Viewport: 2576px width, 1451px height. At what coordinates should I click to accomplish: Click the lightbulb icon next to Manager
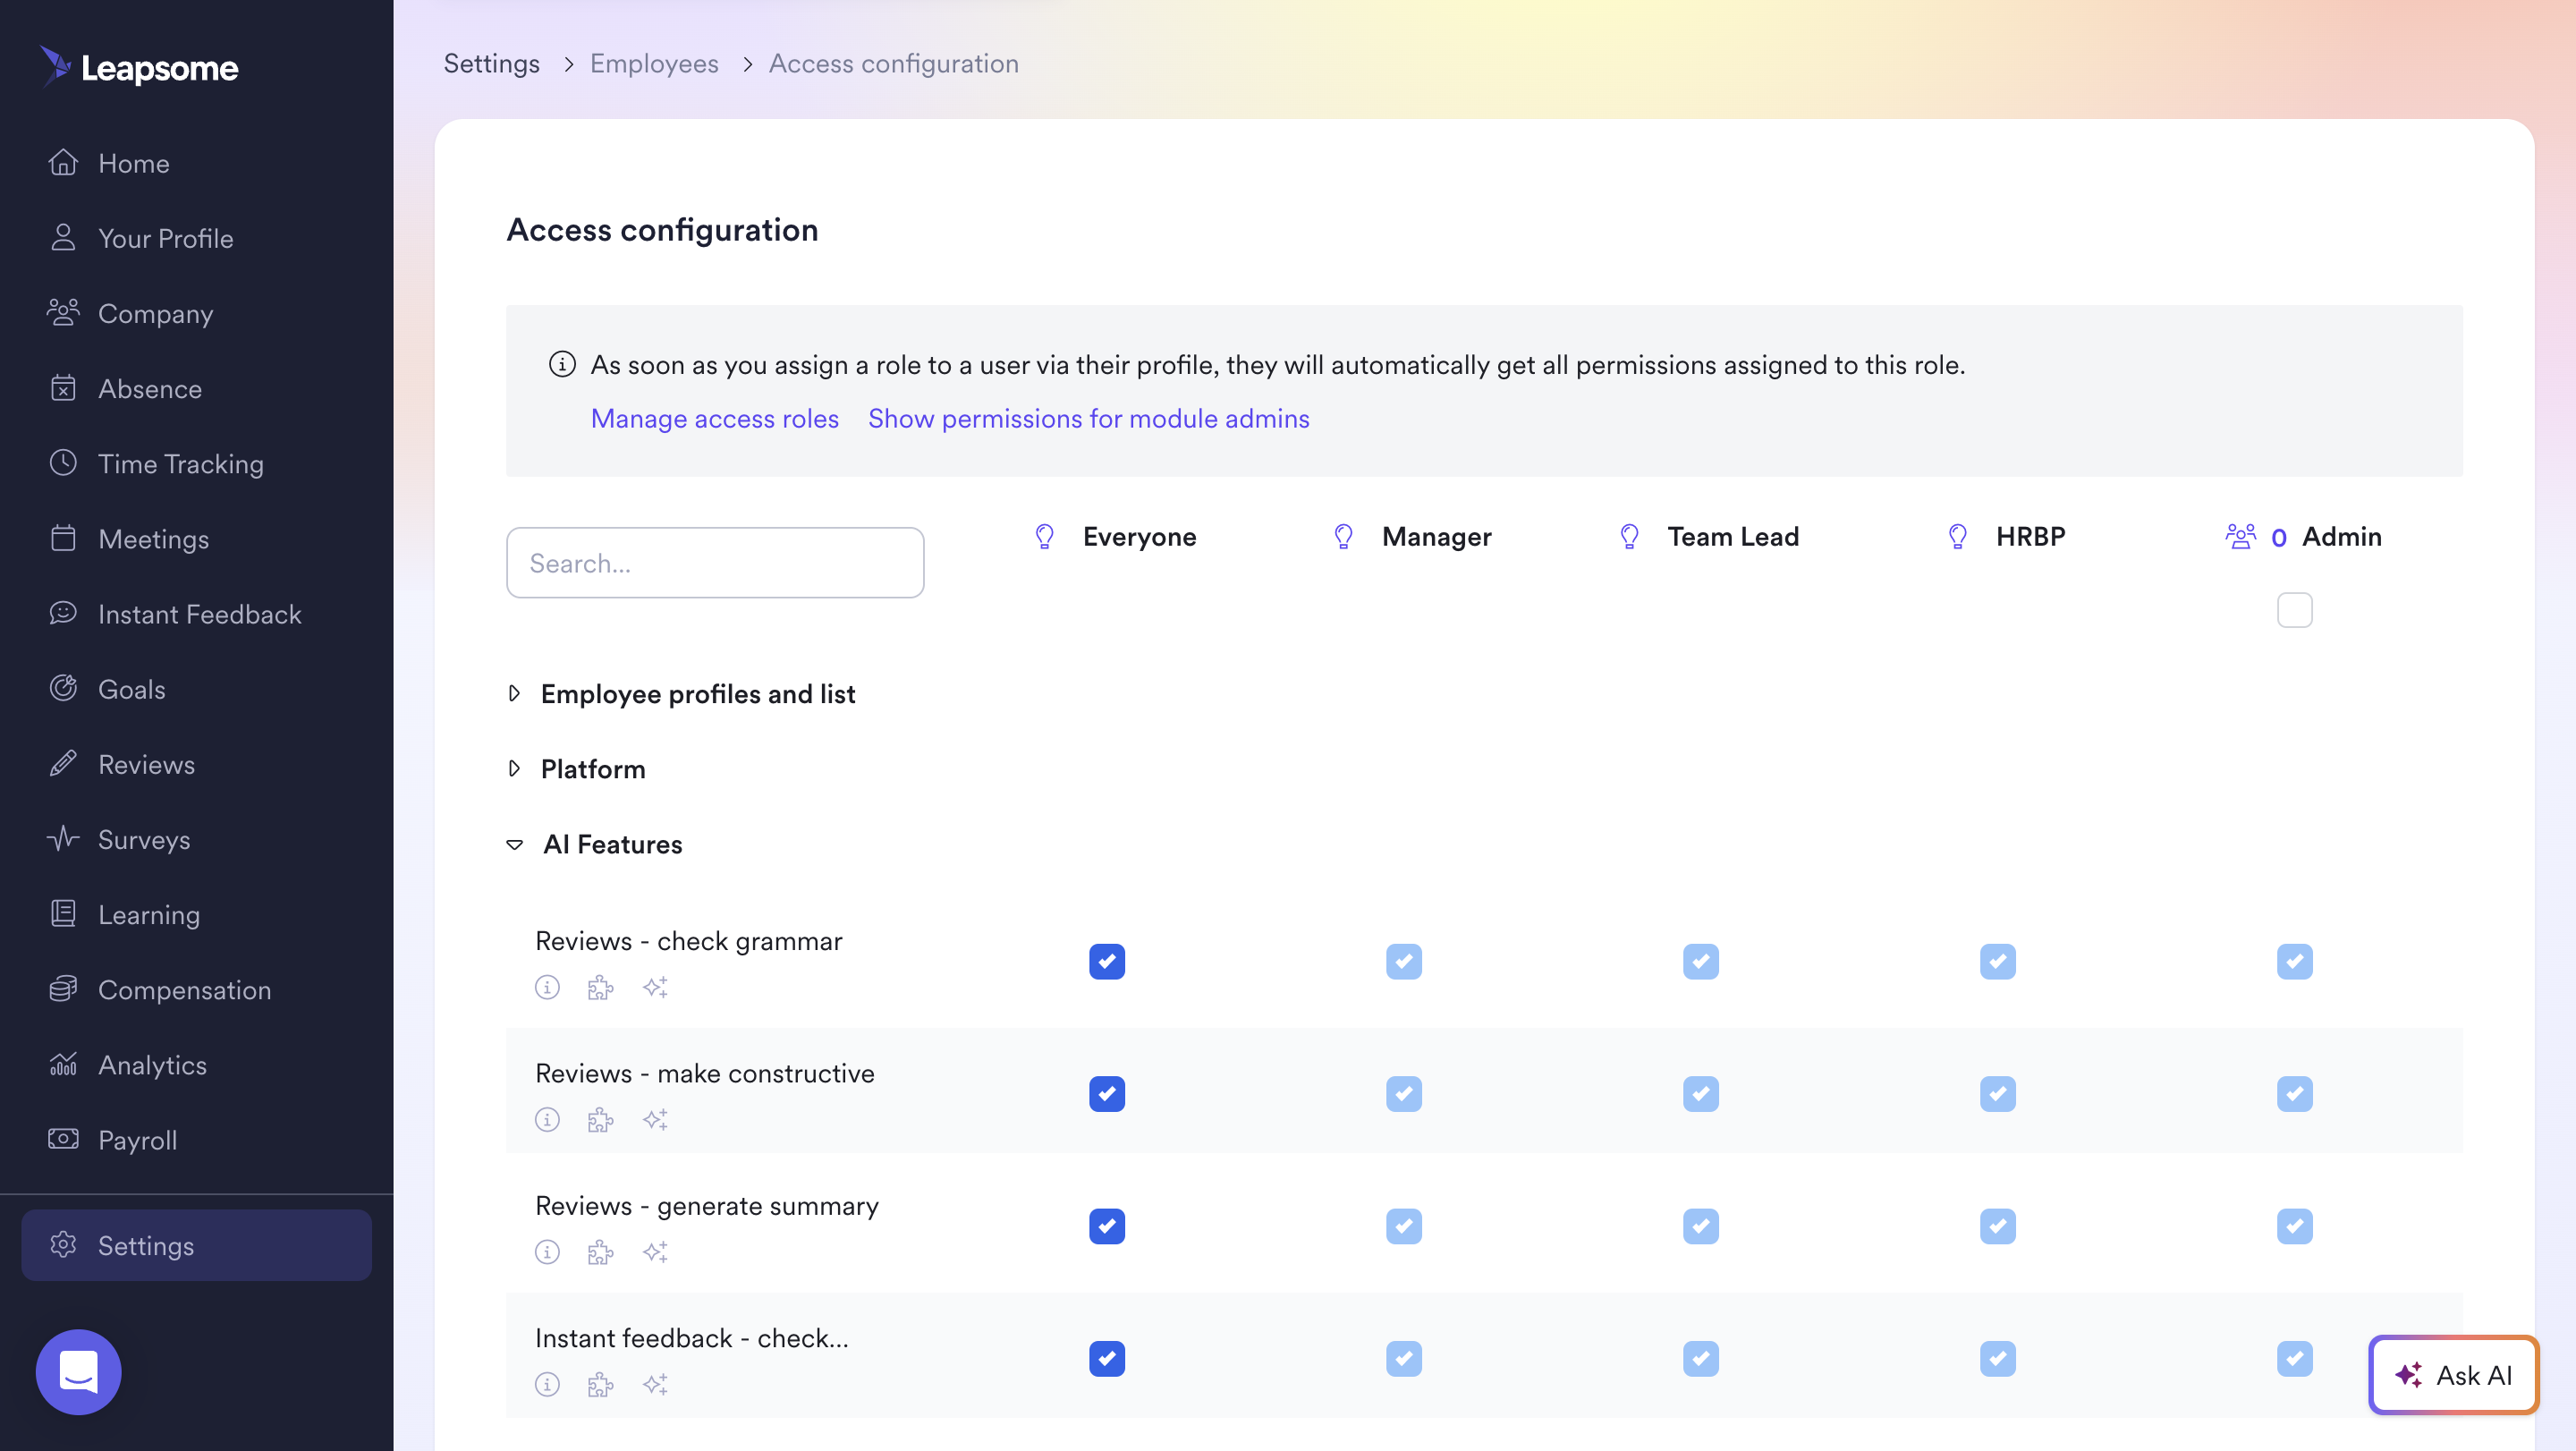point(1343,537)
